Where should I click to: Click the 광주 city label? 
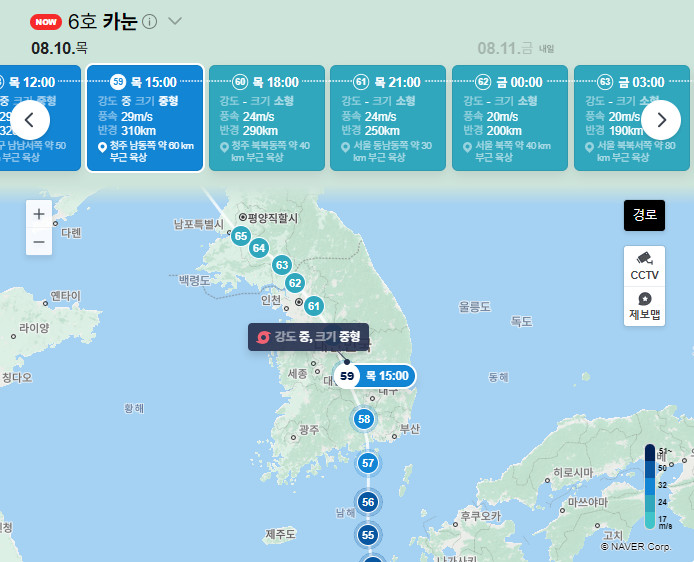(x=309, y=430)
